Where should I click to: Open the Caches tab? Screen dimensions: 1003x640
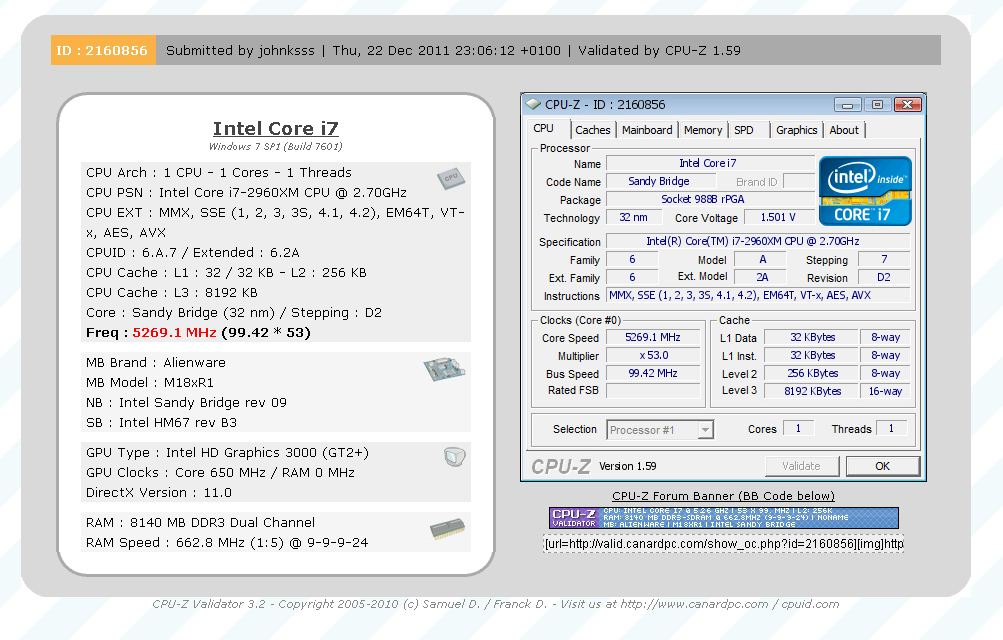(x=592, y=130)
